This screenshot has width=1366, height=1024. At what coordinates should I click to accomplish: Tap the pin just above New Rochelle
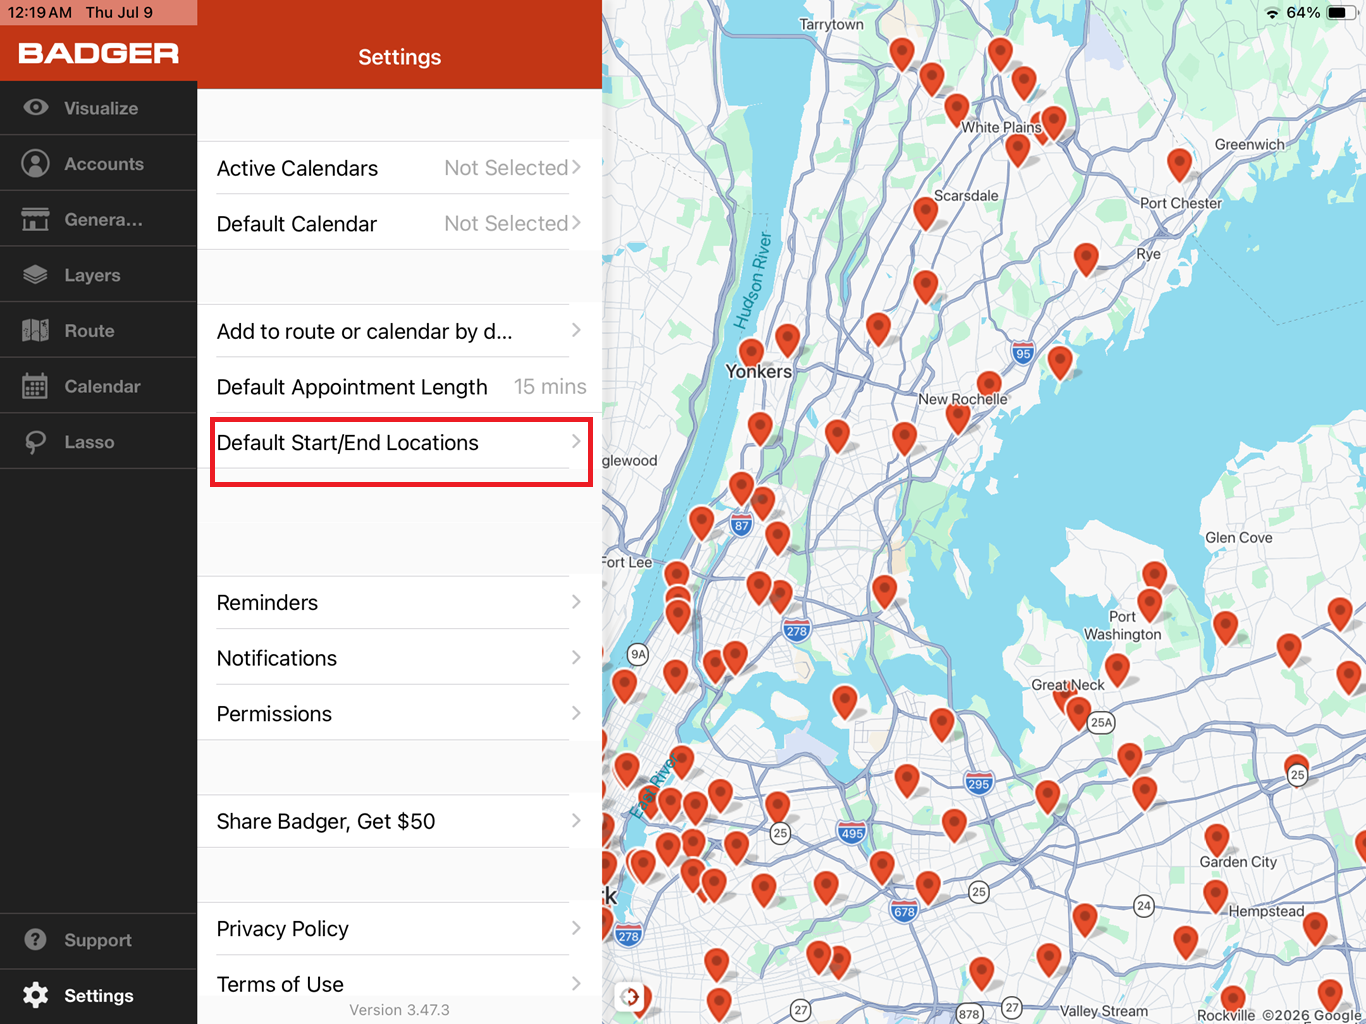(989, 385)
